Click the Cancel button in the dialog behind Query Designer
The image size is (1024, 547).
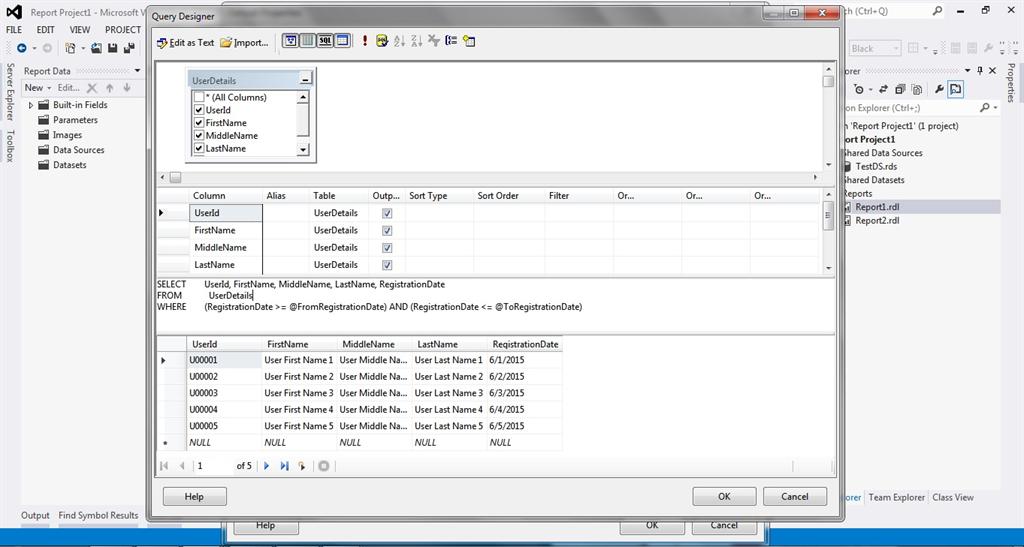pos(724,525)
